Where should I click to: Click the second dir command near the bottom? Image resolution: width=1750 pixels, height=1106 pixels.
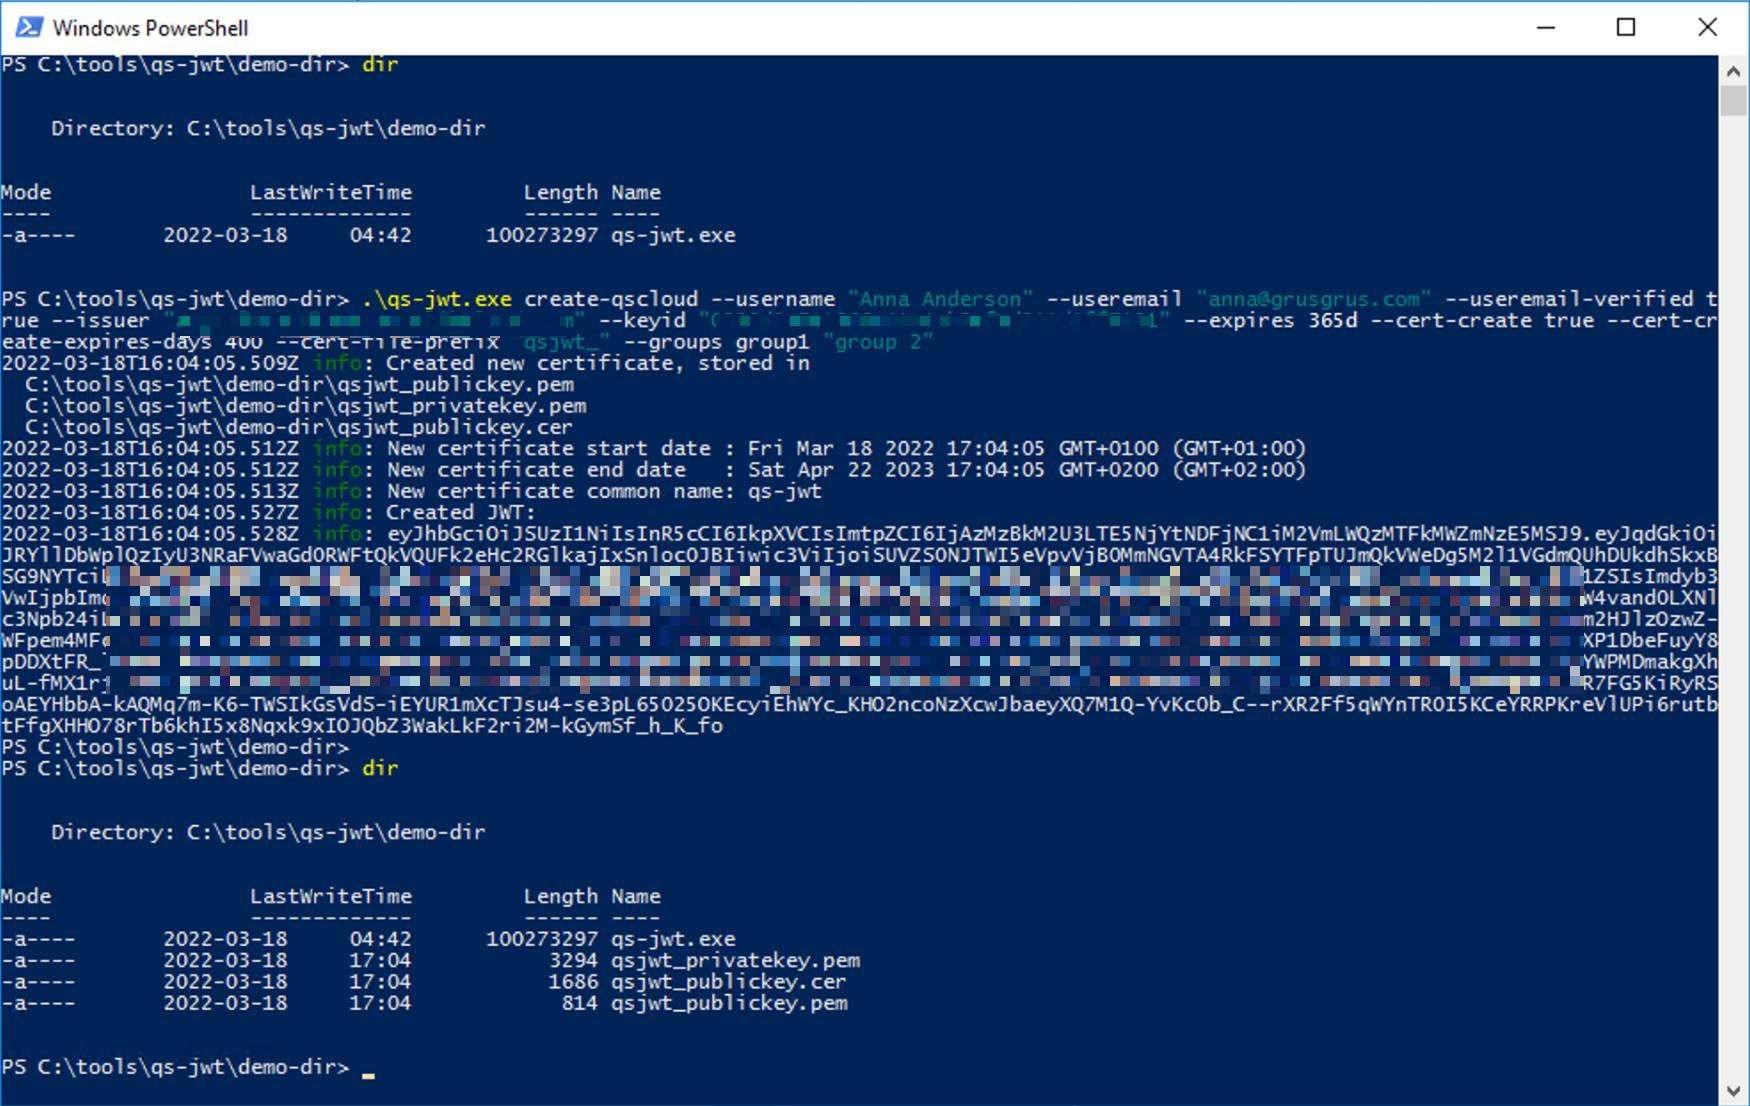[x=381, y=768]
